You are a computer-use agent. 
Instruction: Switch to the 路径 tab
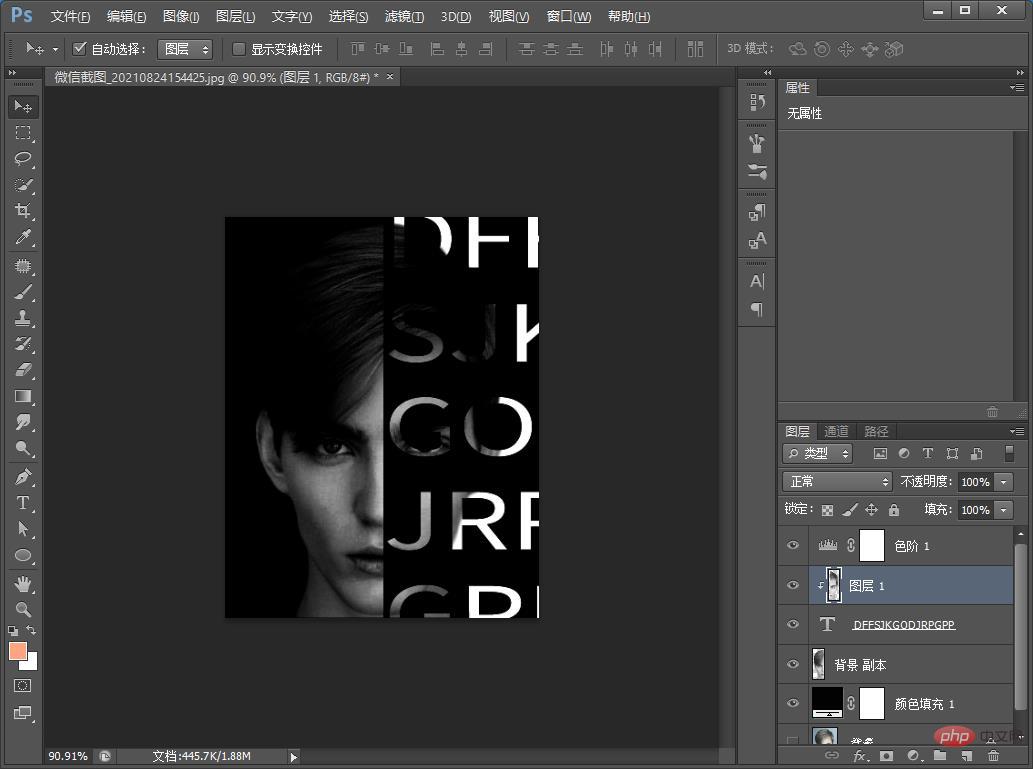click(x=876, y=432)
